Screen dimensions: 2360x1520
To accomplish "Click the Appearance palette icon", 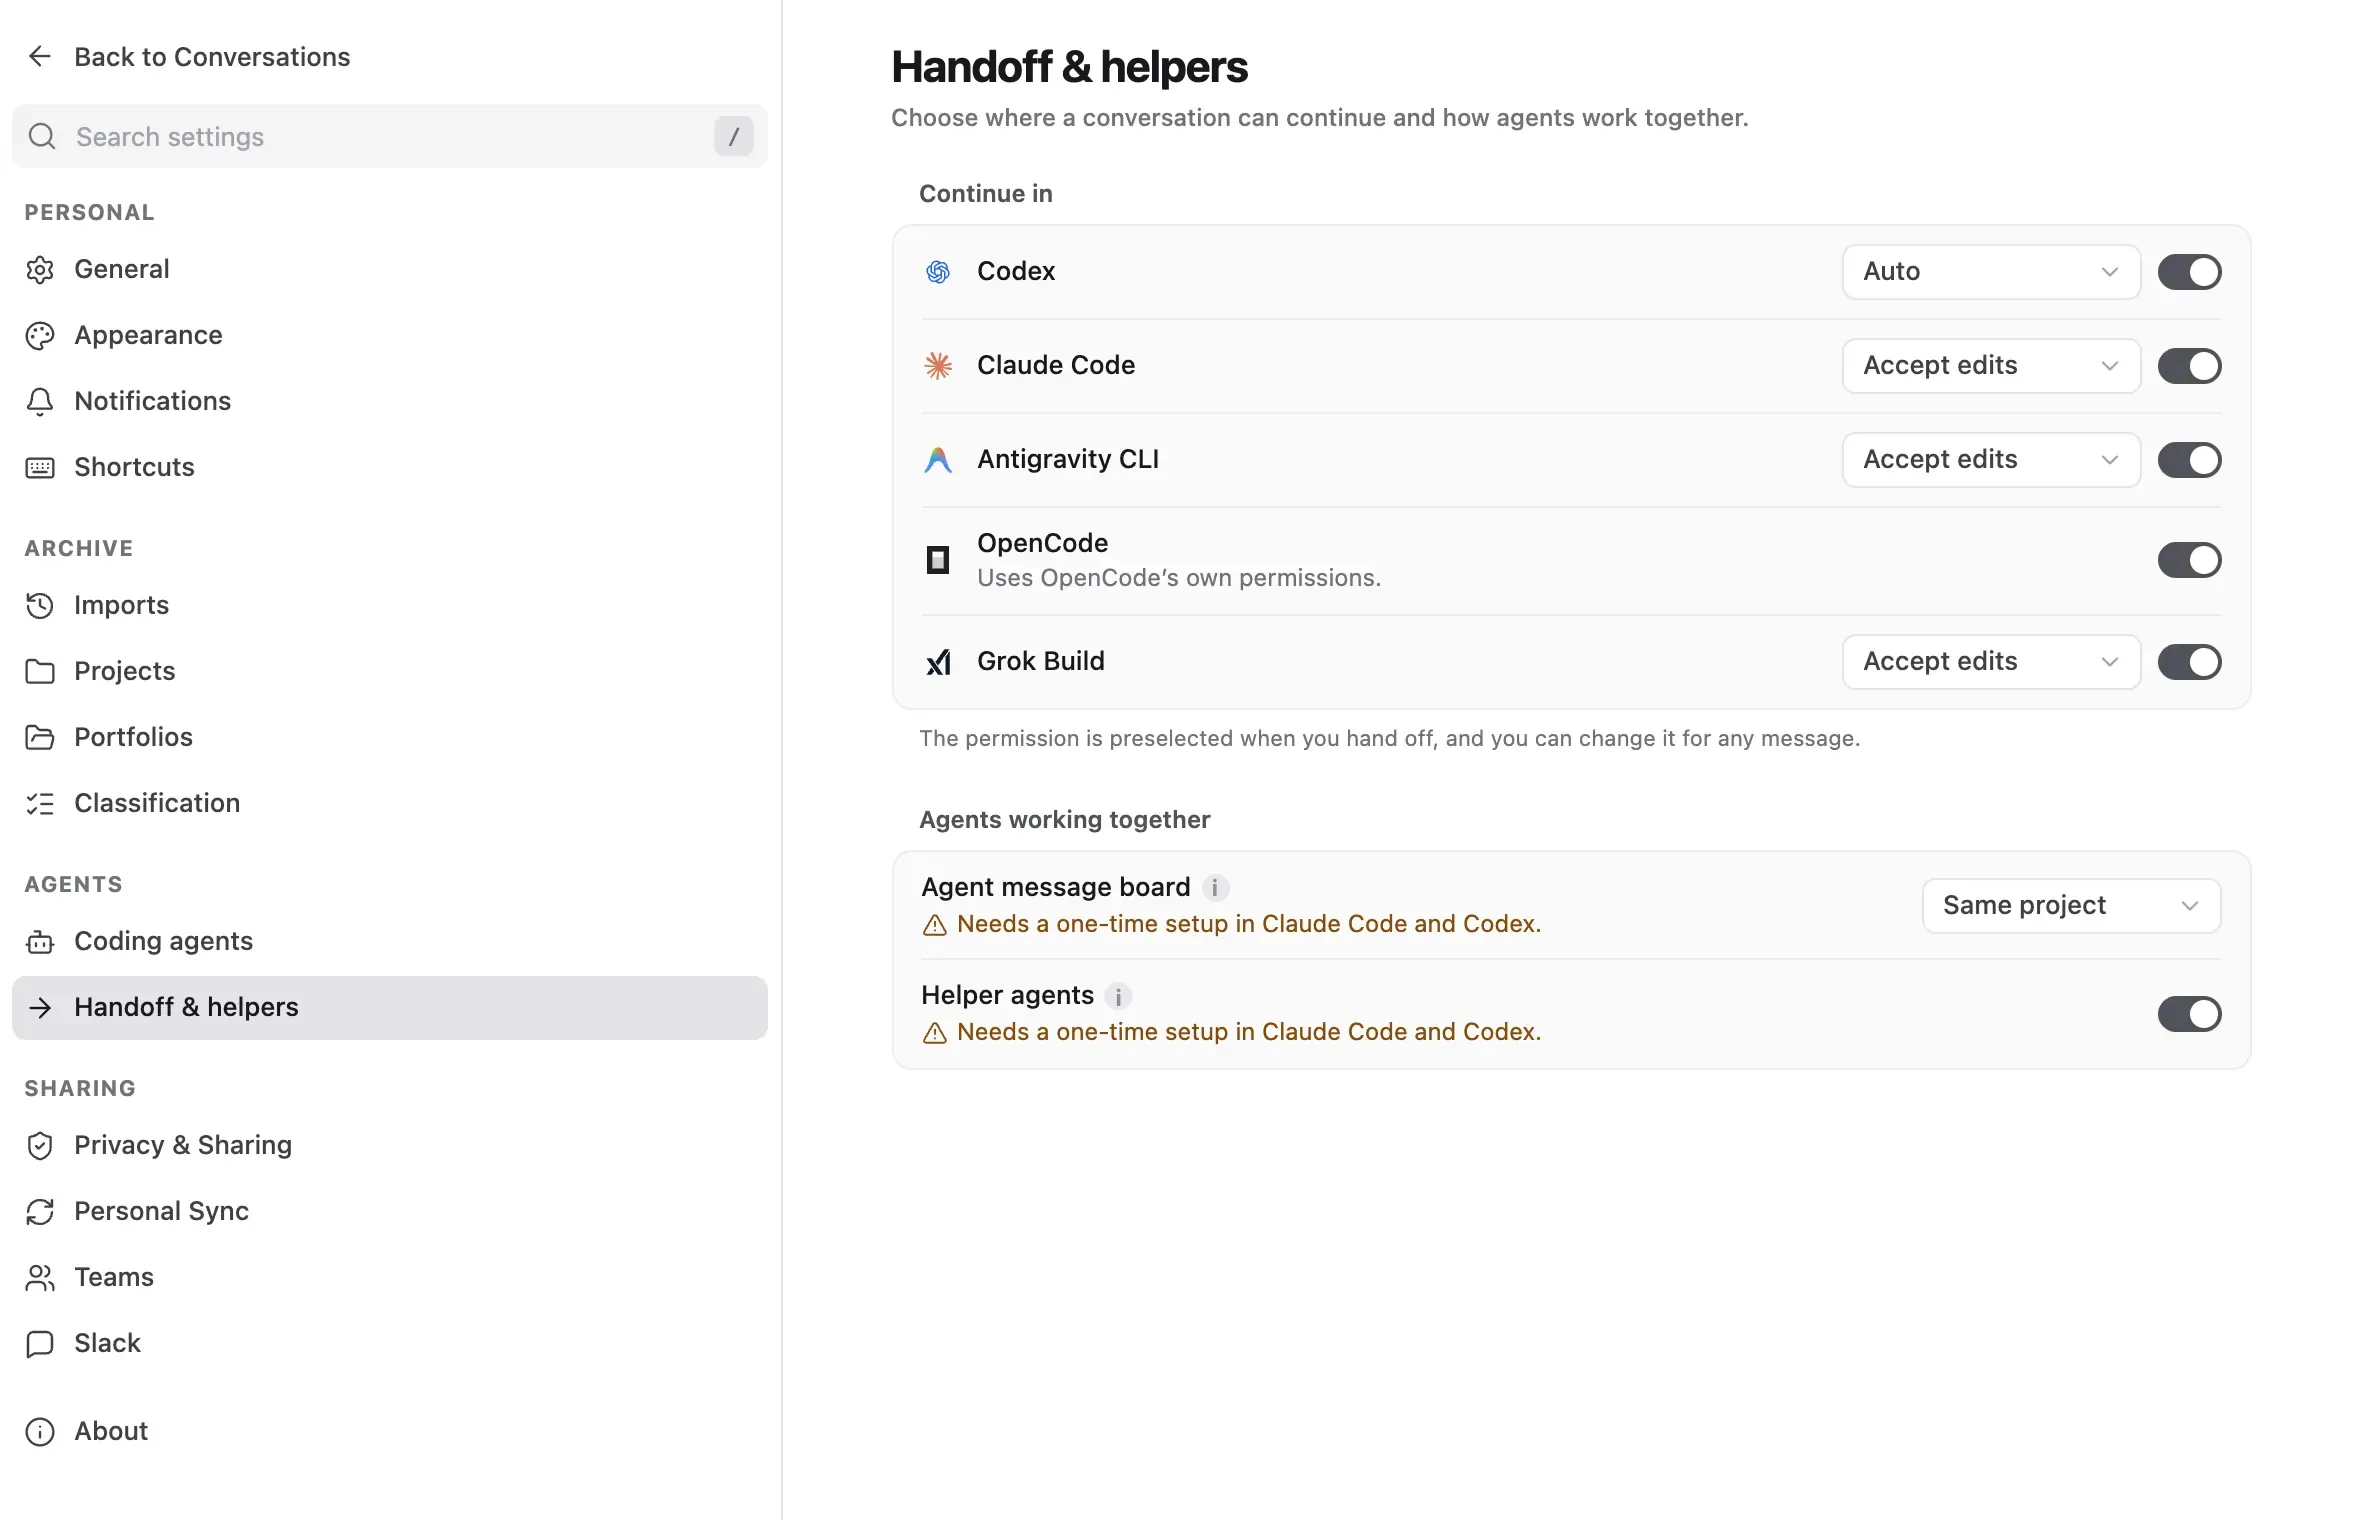I will coord(40,336).
